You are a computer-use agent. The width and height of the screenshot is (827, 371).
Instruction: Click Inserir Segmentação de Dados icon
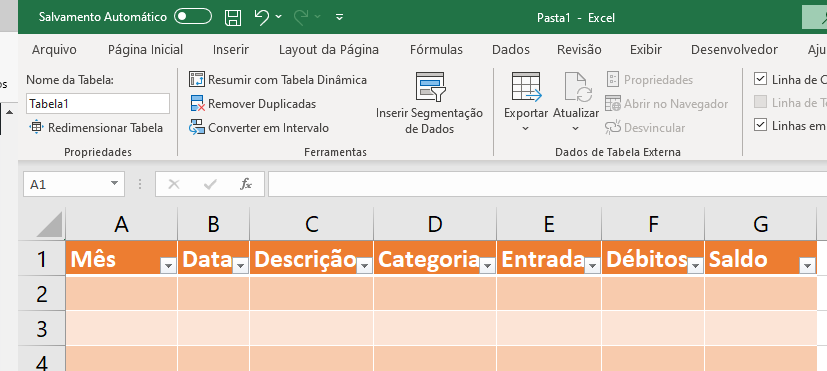pyautogui.click(x=430, y=87)
